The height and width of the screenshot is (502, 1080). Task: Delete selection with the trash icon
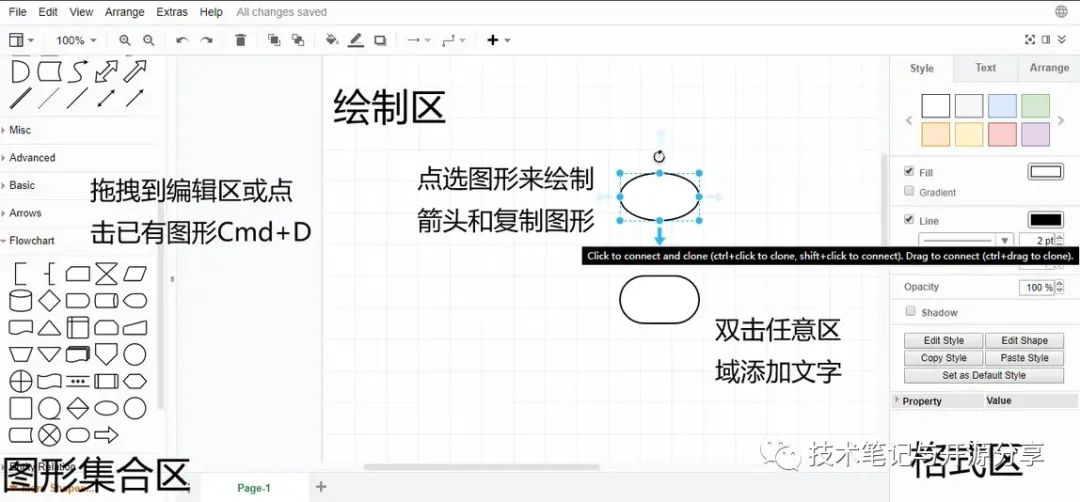point(240,41)
